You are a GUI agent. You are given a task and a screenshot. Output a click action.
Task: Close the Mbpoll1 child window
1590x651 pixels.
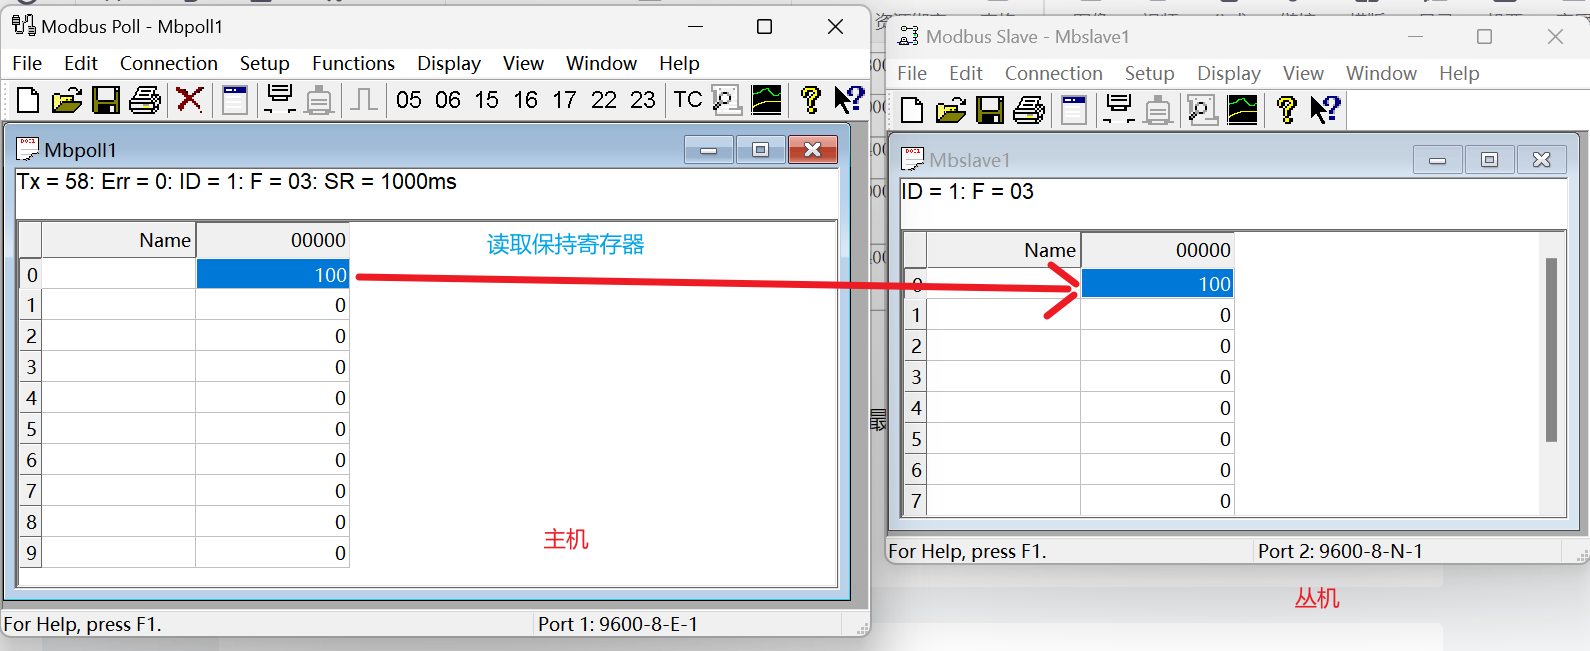[x=813, y=150]
